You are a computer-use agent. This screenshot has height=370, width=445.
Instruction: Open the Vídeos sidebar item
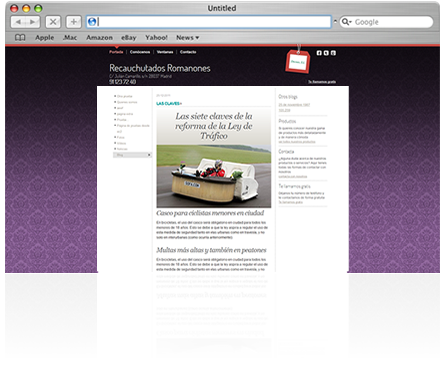point(121,143)
